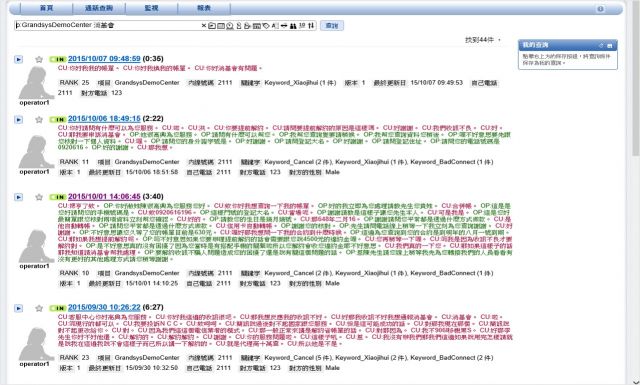Play the 2015/09/30 10:26:22 call recording
This screenshot has width=640, height=385.
point(18,308)
